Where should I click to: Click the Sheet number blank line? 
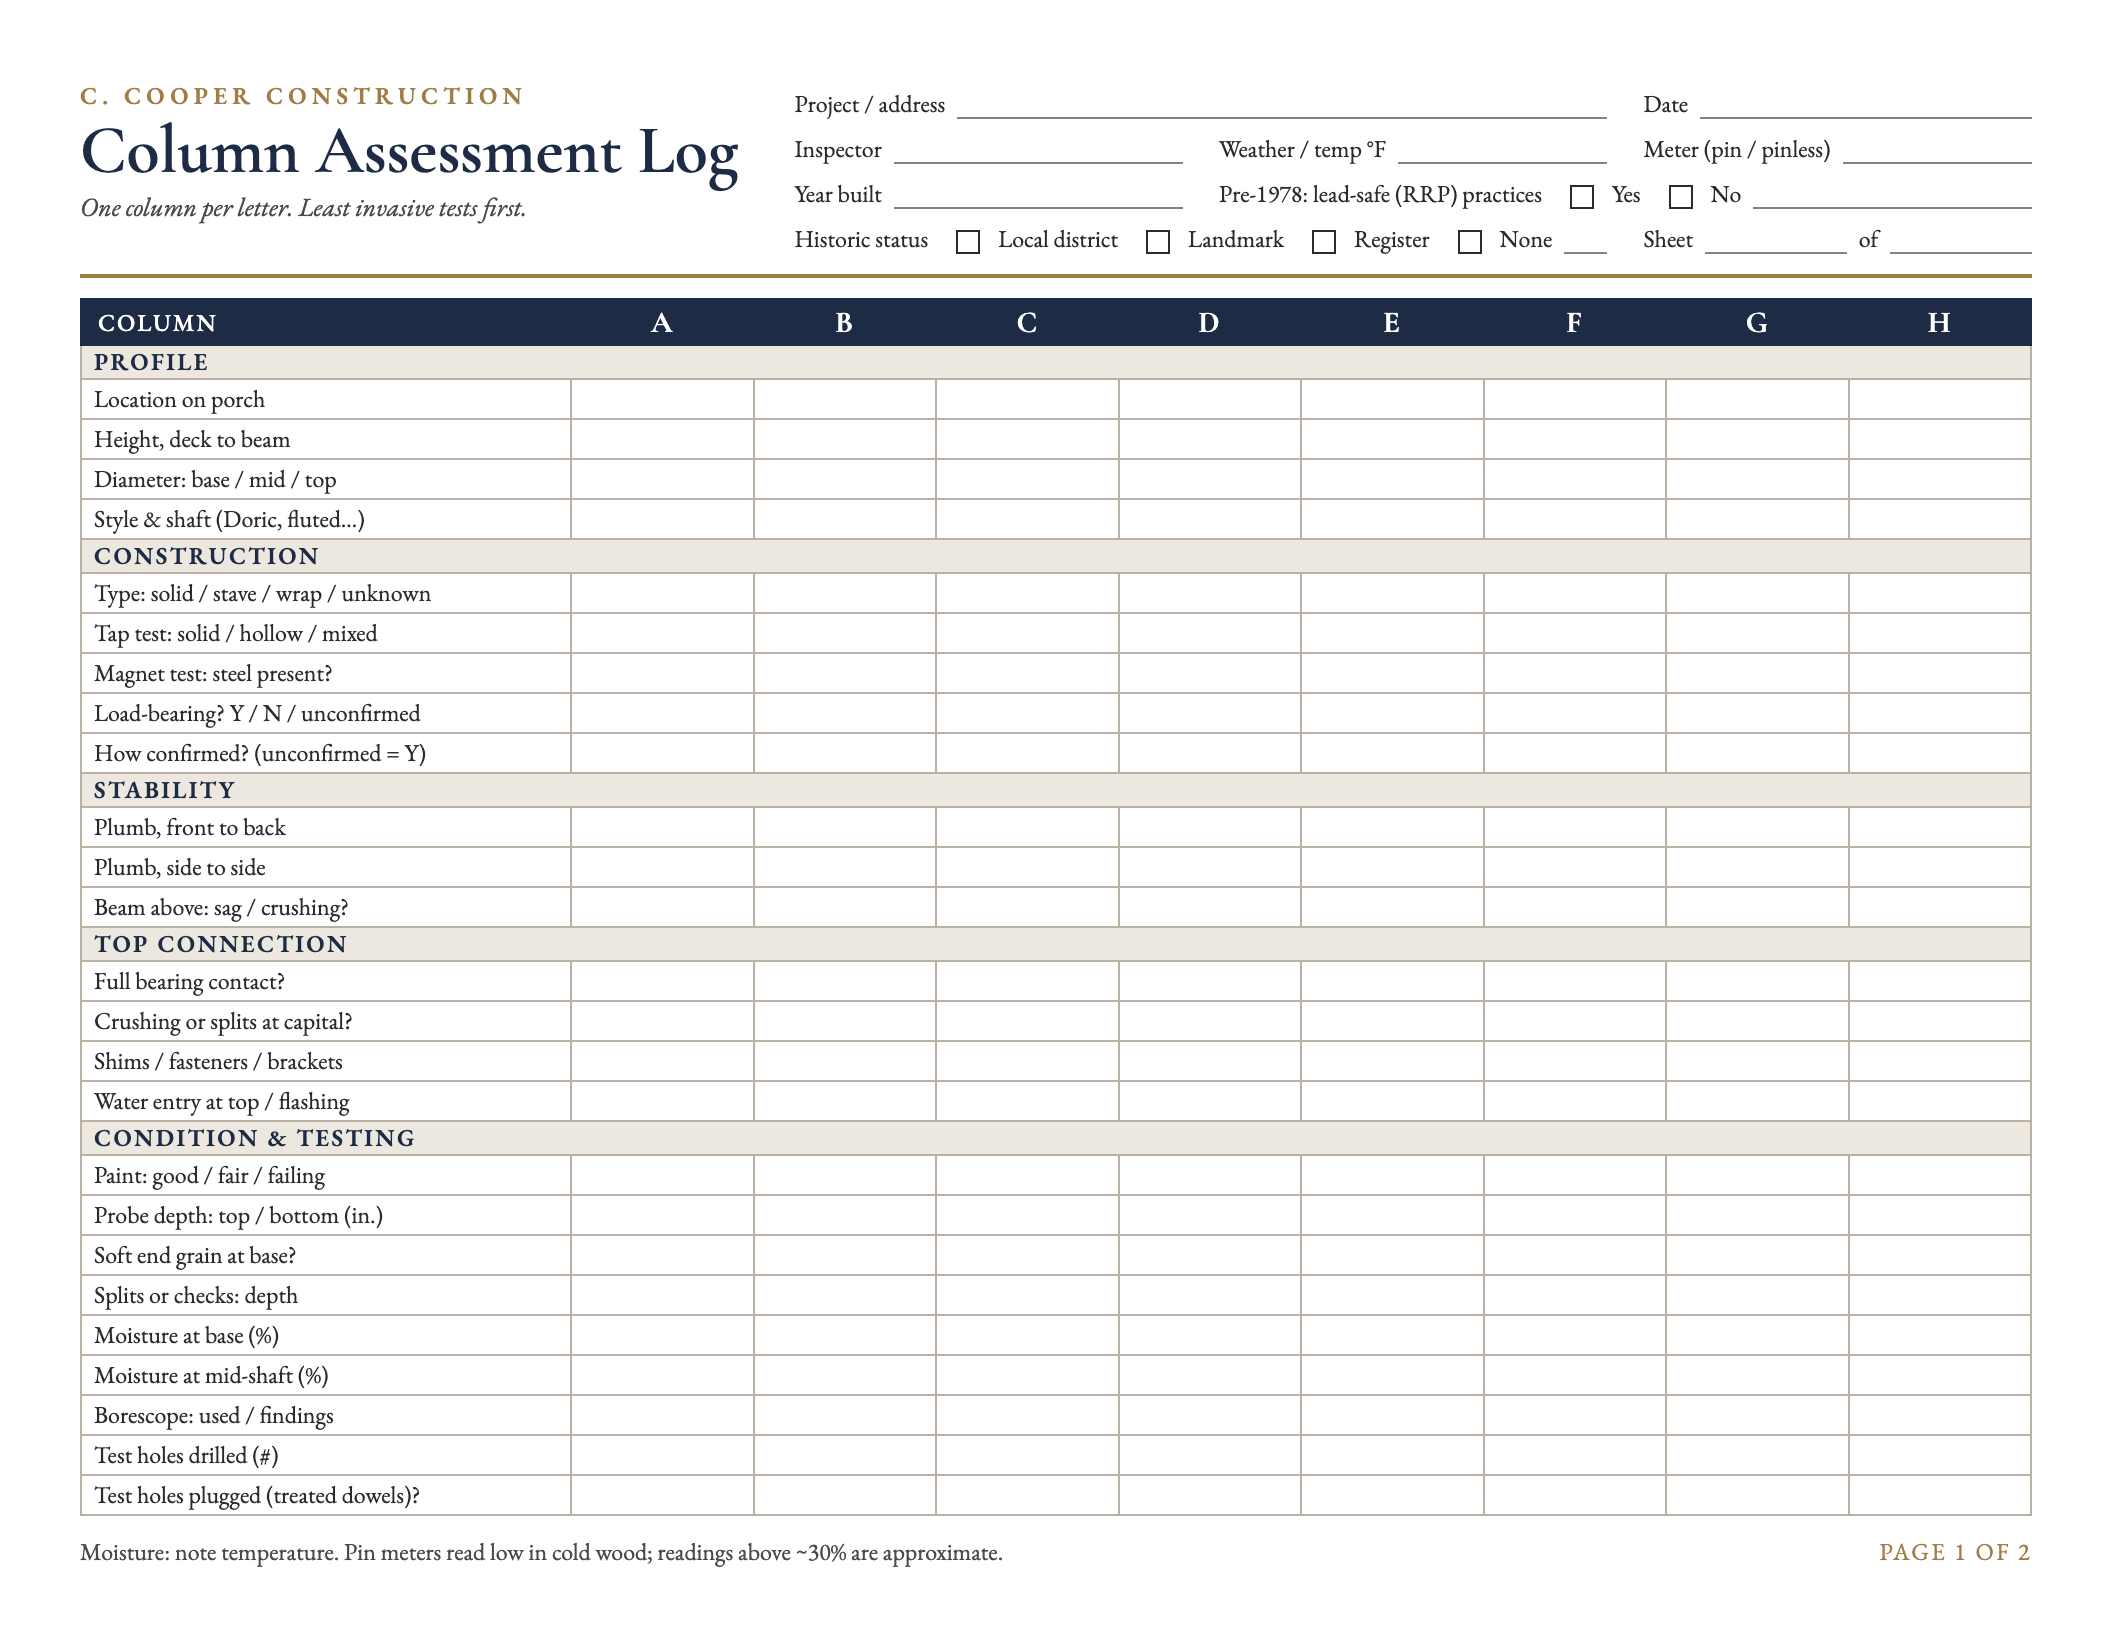[1776, 241]
